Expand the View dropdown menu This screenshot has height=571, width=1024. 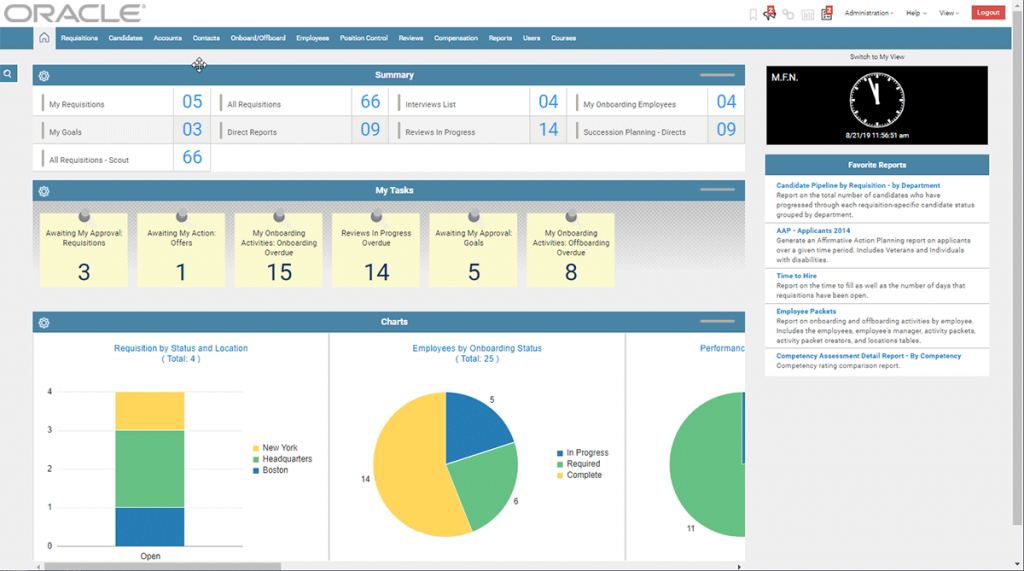(x=948, y=13)
